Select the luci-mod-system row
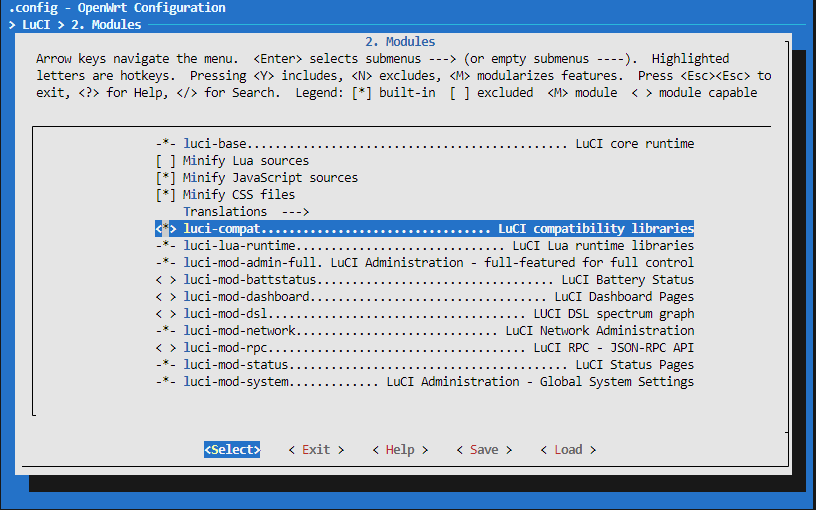 tap(425, 382)
